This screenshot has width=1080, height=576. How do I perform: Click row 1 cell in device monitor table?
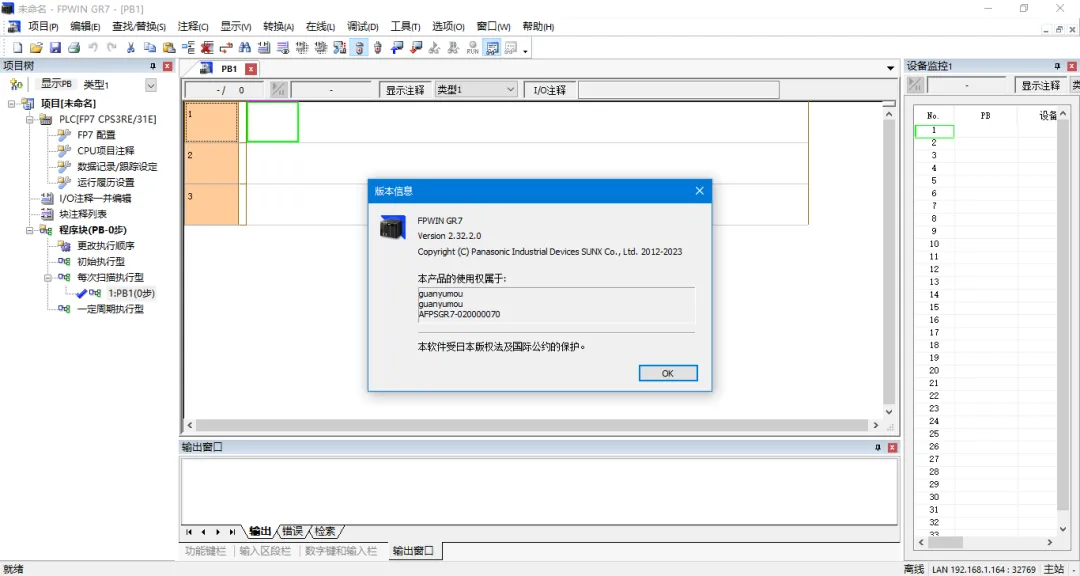point(934,131)
